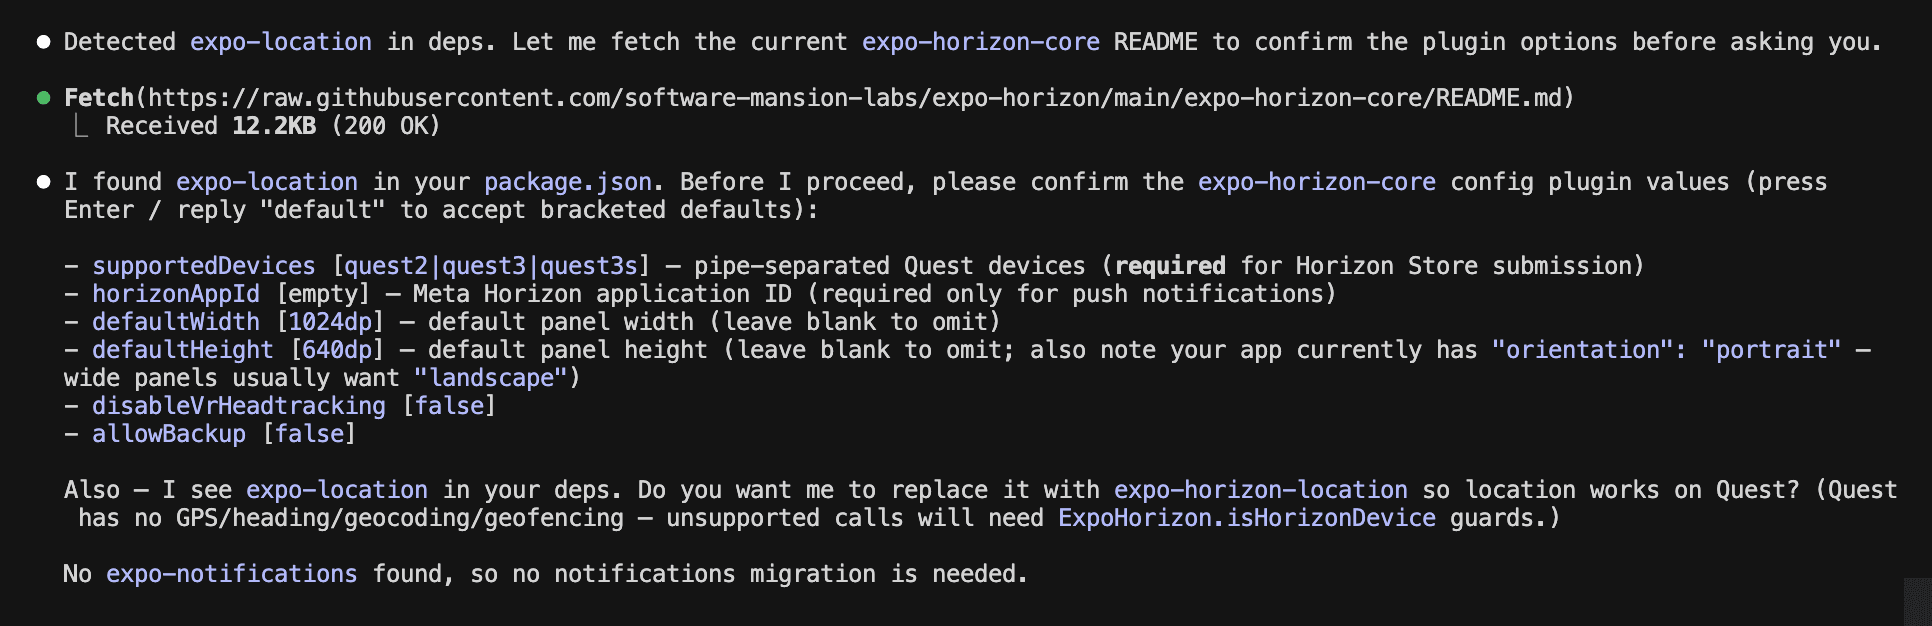Click 'defaultWidth' option name
1932x626 pixels.
[x=176, y=322]
